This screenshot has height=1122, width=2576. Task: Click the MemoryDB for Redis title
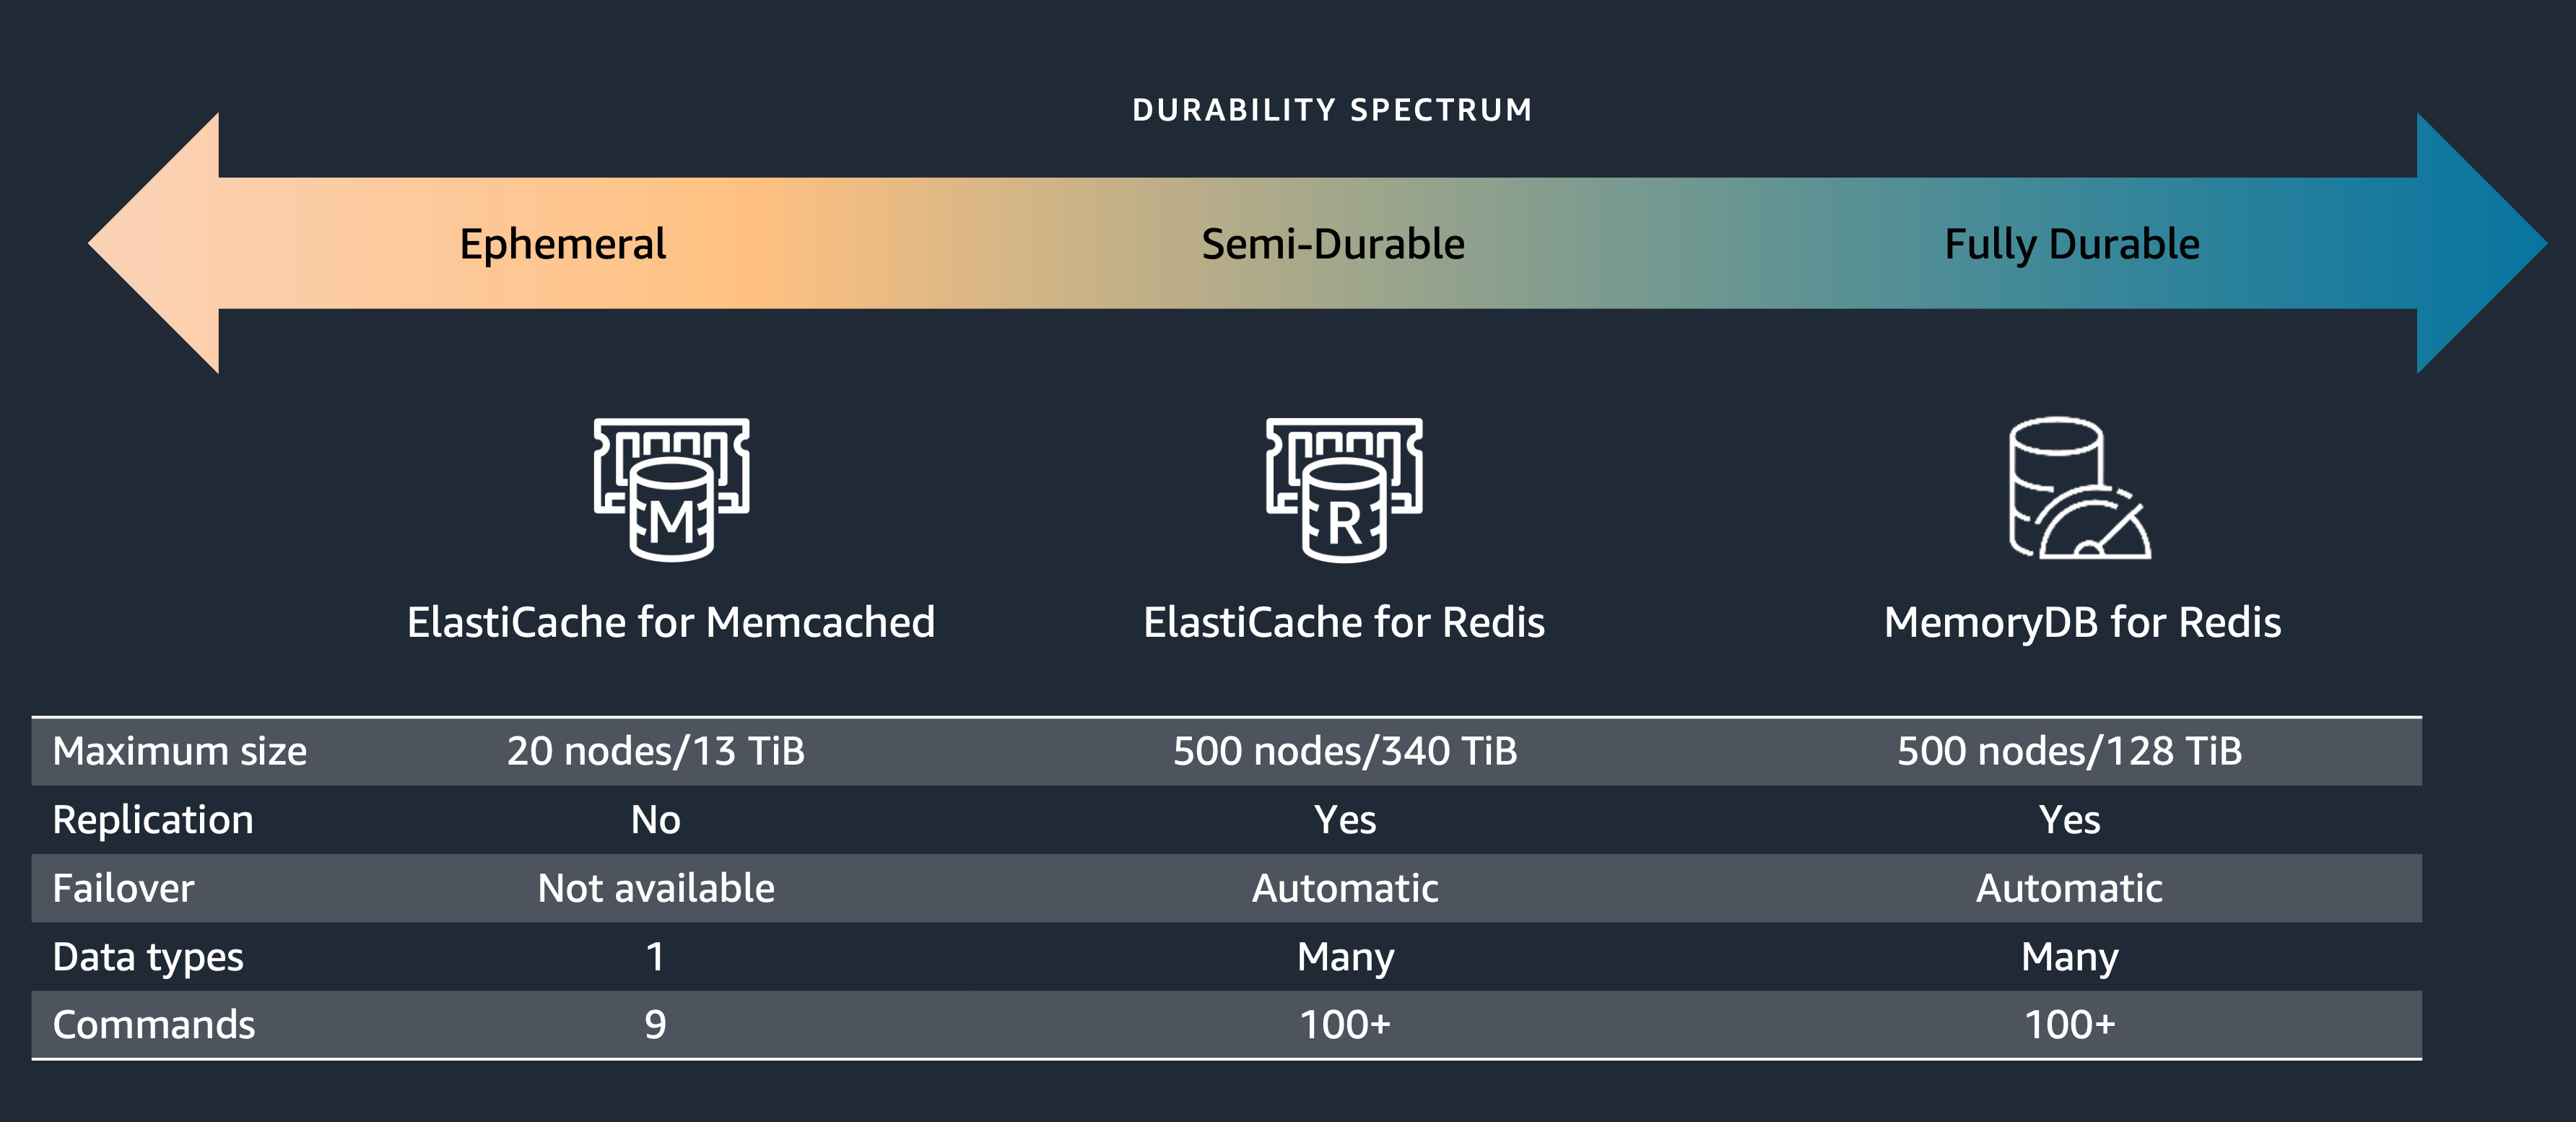click(2083, 623)
